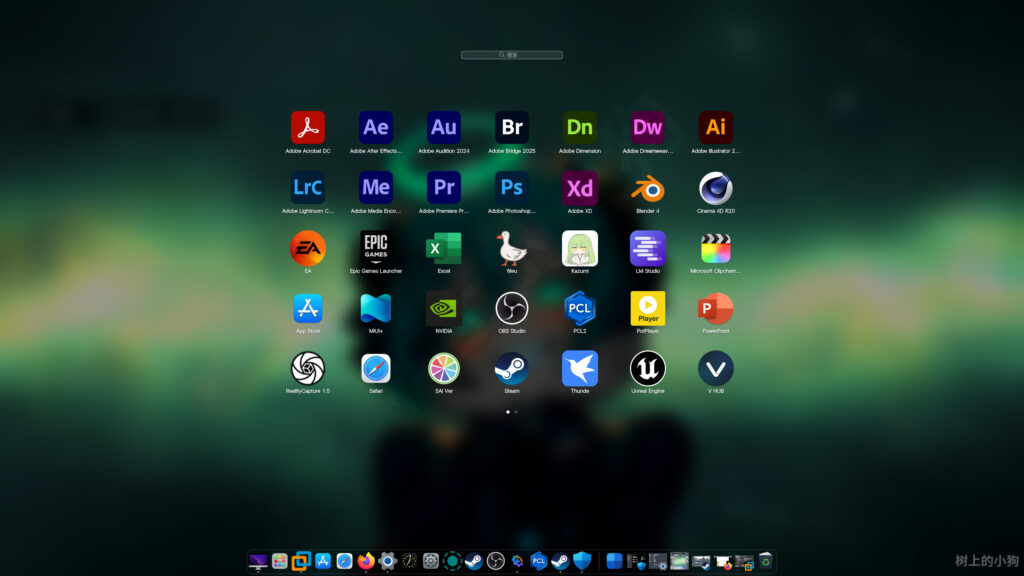1024x576 pixels.
Task: Open Microsoft Clipchamp
Action: tap(715, 248)
